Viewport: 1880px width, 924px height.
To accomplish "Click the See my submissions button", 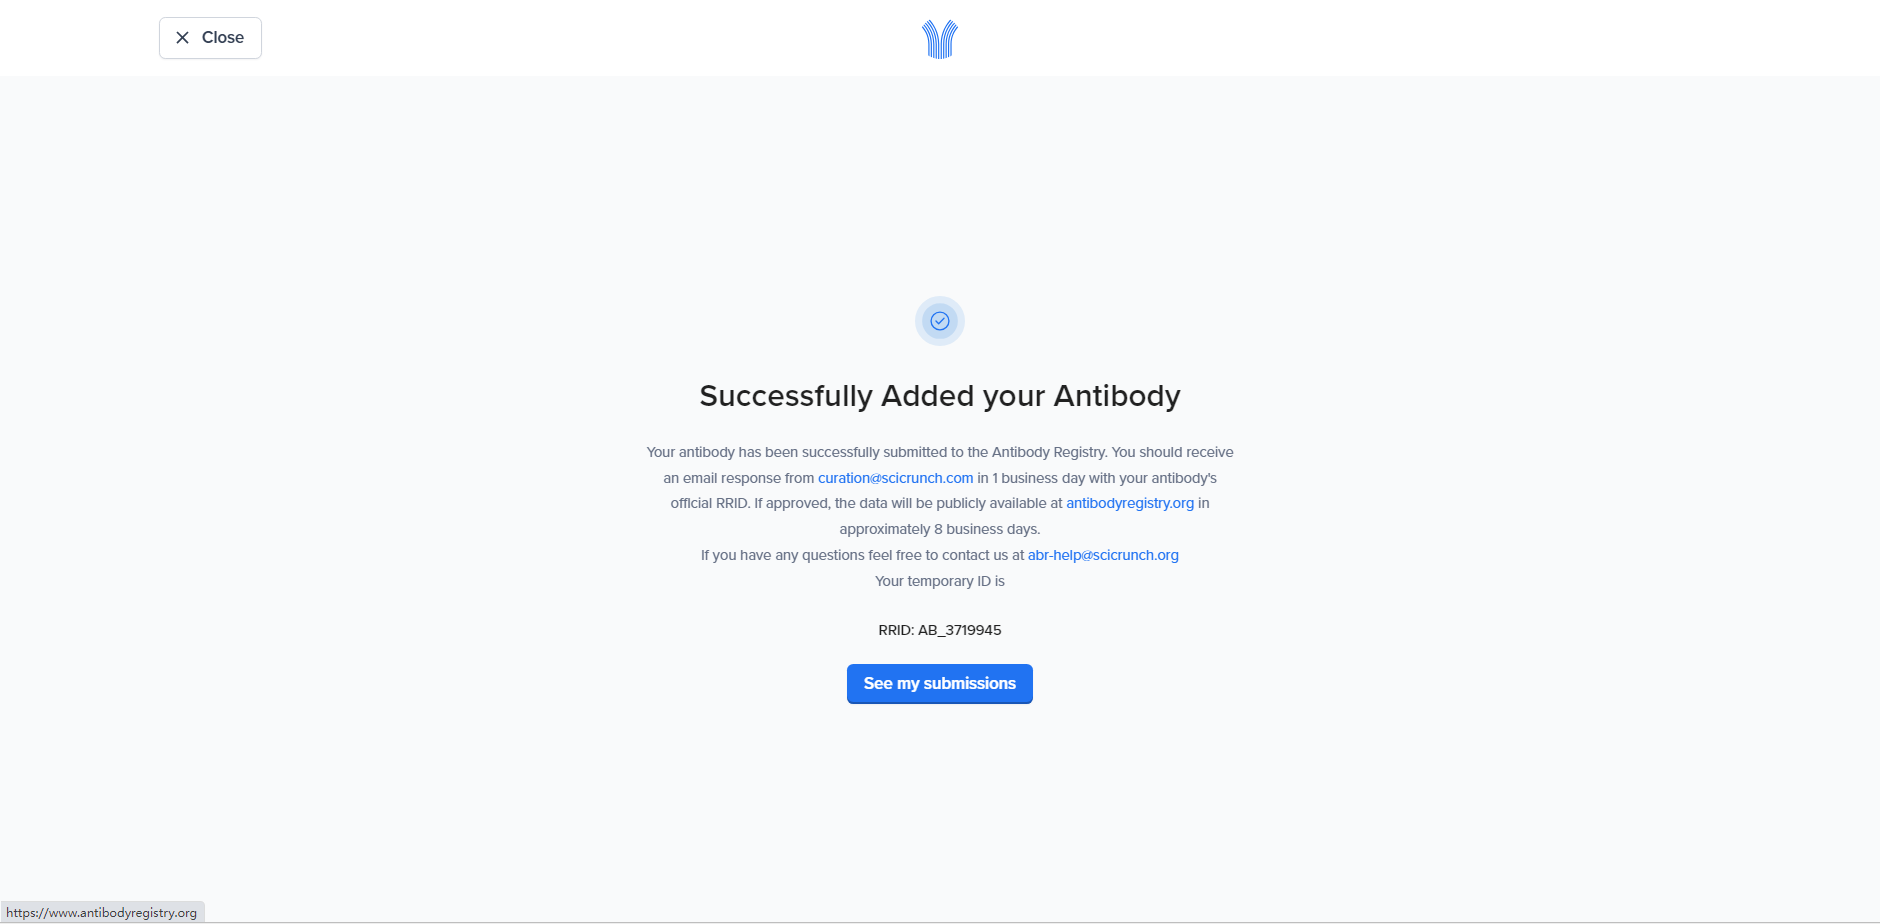I will pyautogui.click(x=940, y=684).
